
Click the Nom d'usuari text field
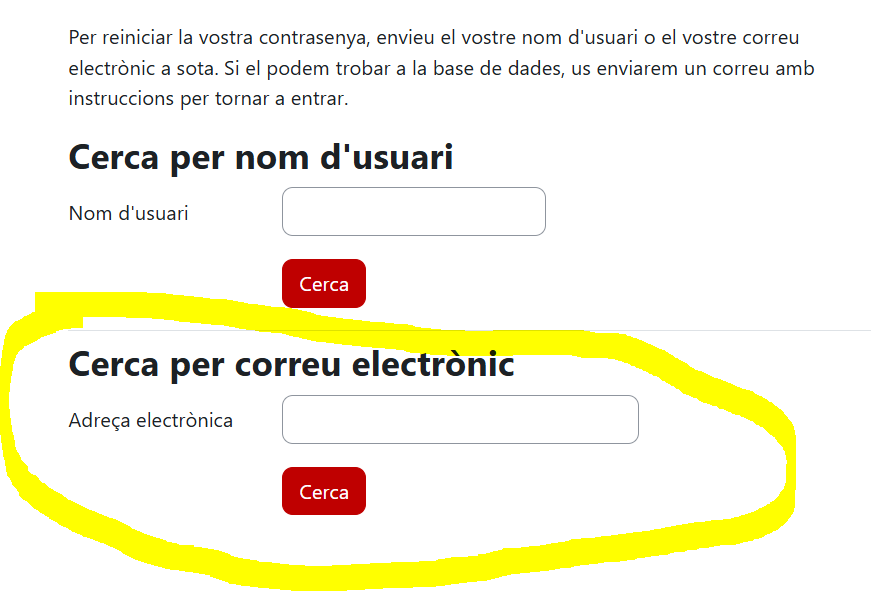pos(413,212)
